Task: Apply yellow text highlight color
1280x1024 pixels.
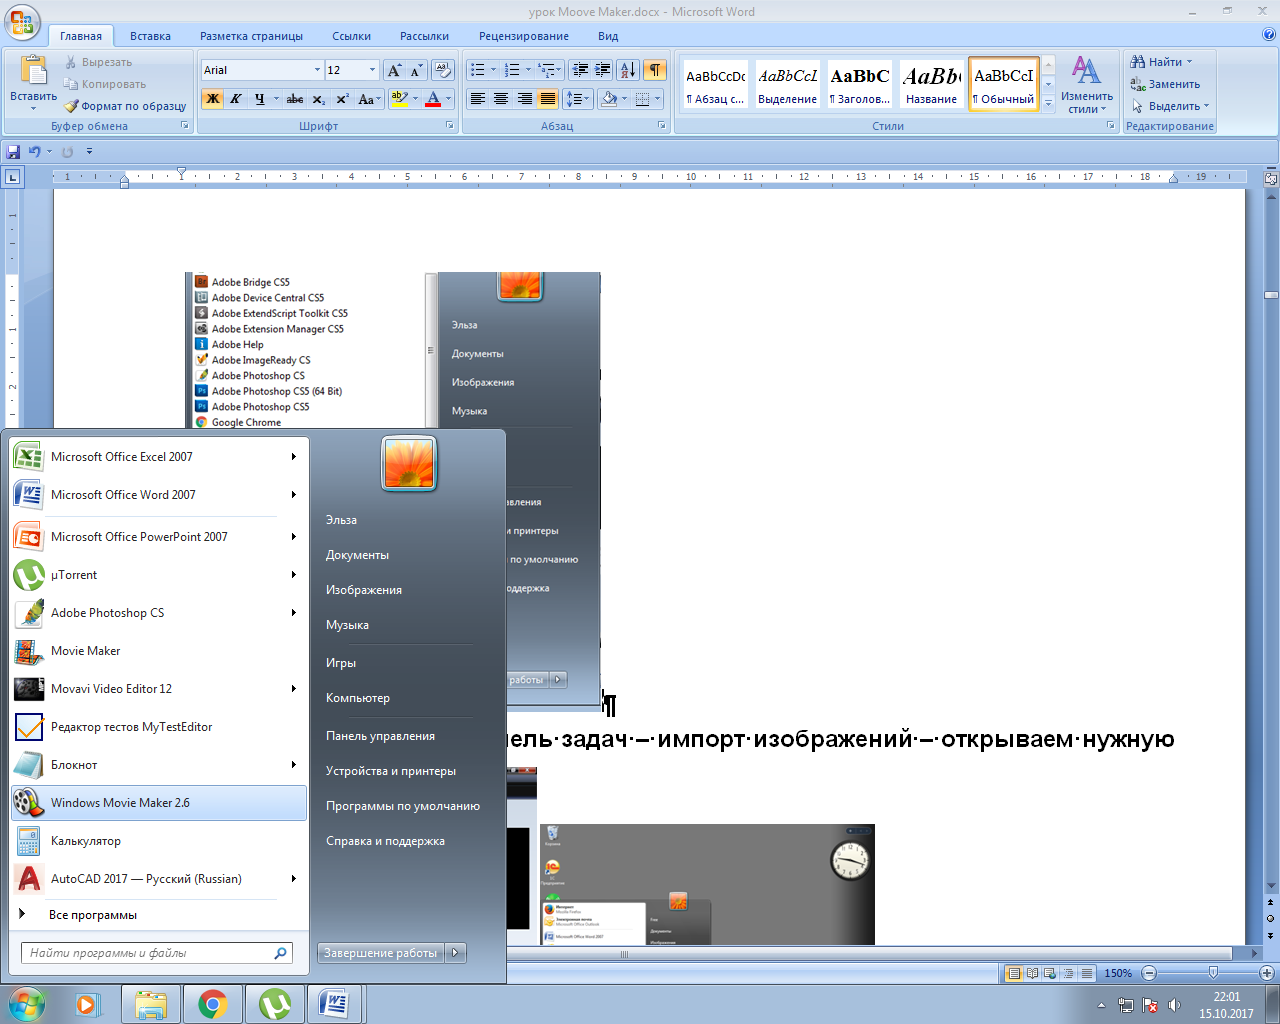Action: 399,99
